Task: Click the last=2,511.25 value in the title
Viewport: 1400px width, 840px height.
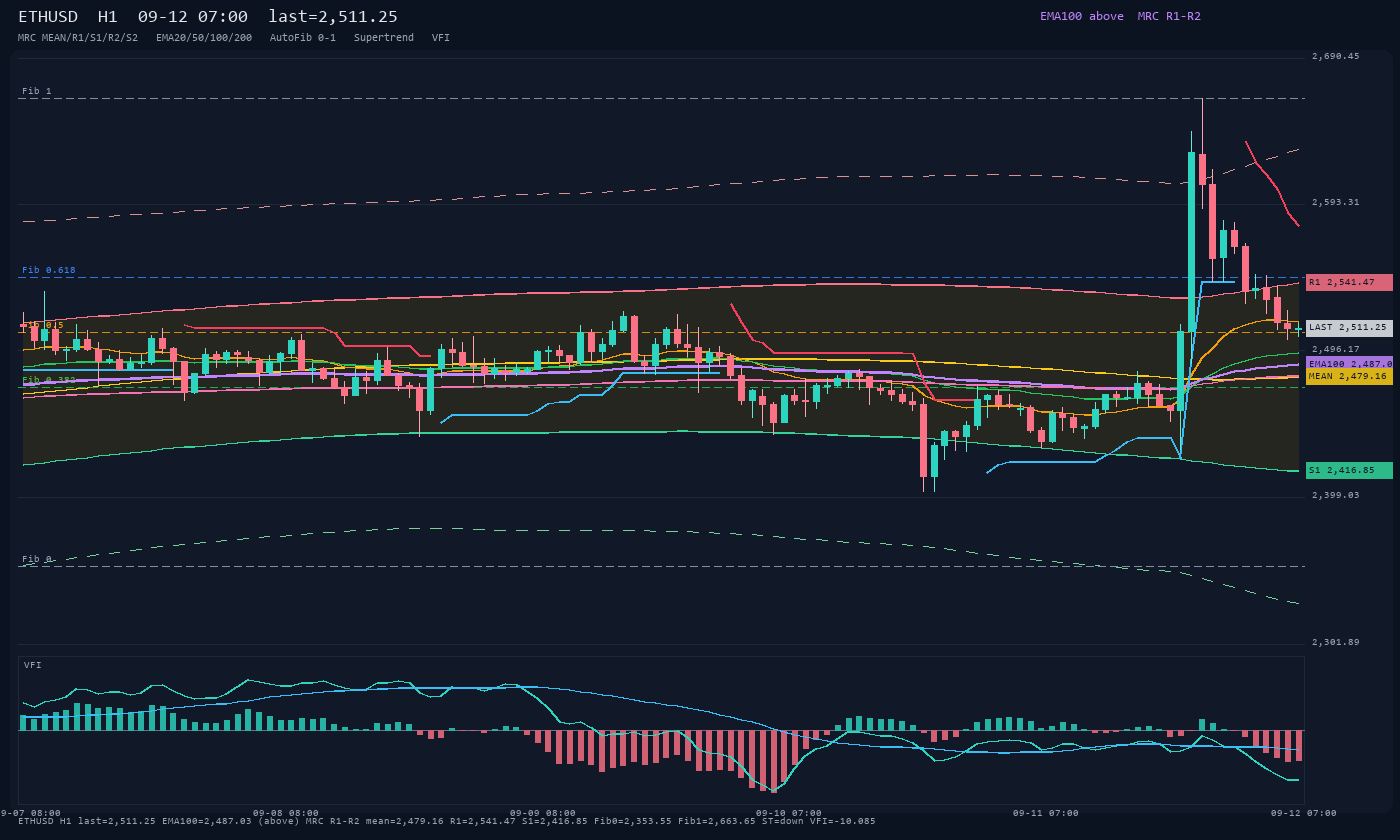Action: (x=333, y=16)
